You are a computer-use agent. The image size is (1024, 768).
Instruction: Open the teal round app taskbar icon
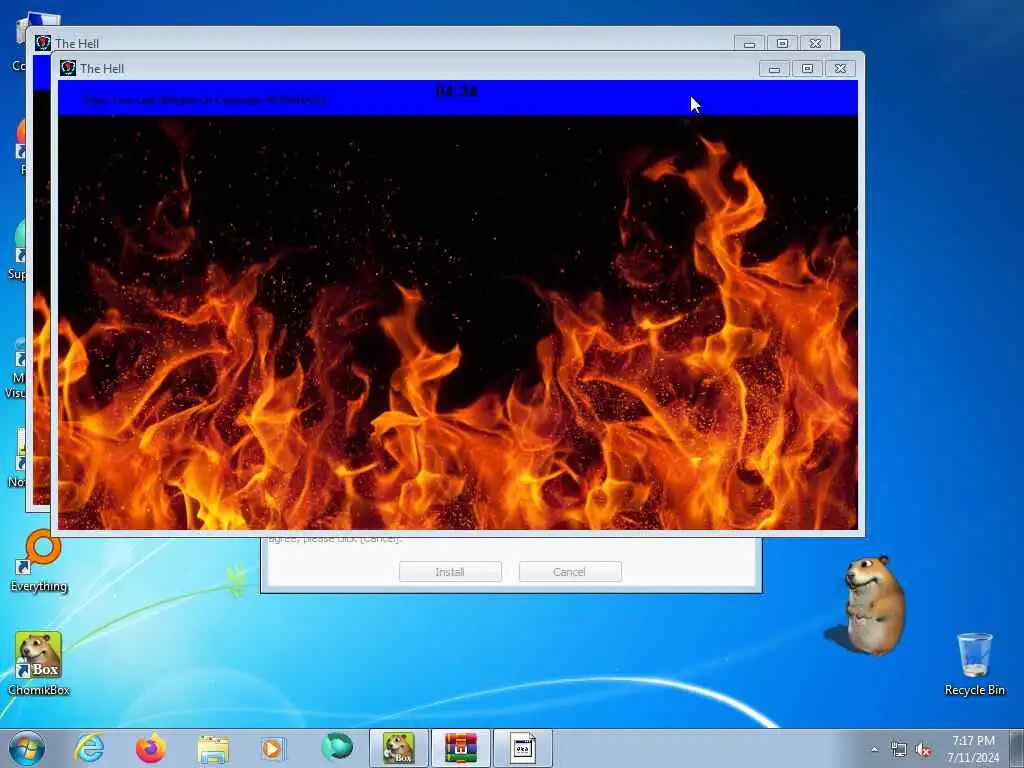(336, 747)
